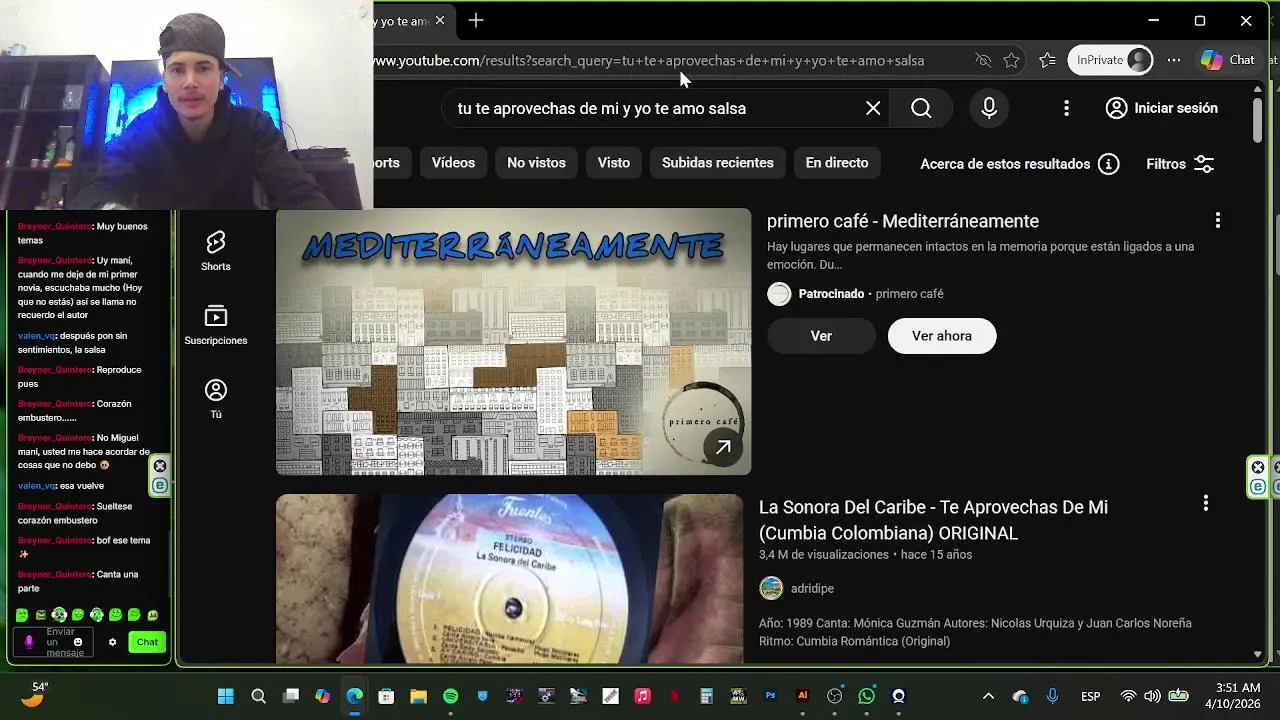Click the adridipe channel avatar
The width and height of the screenshot is (1280, 720).
tap(771, 588)
